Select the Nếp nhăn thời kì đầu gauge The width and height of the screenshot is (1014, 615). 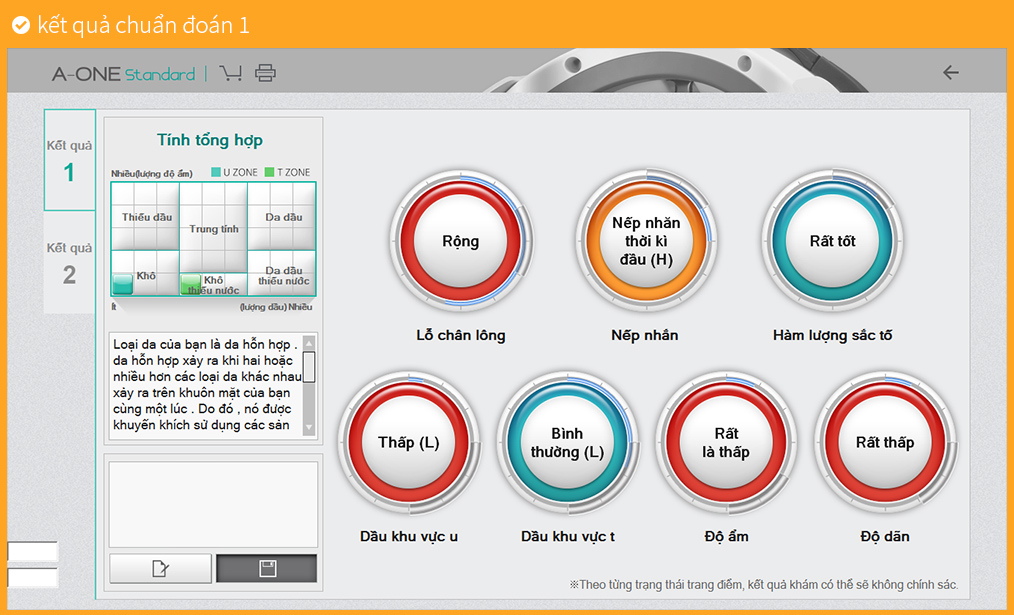click(646, 241)
